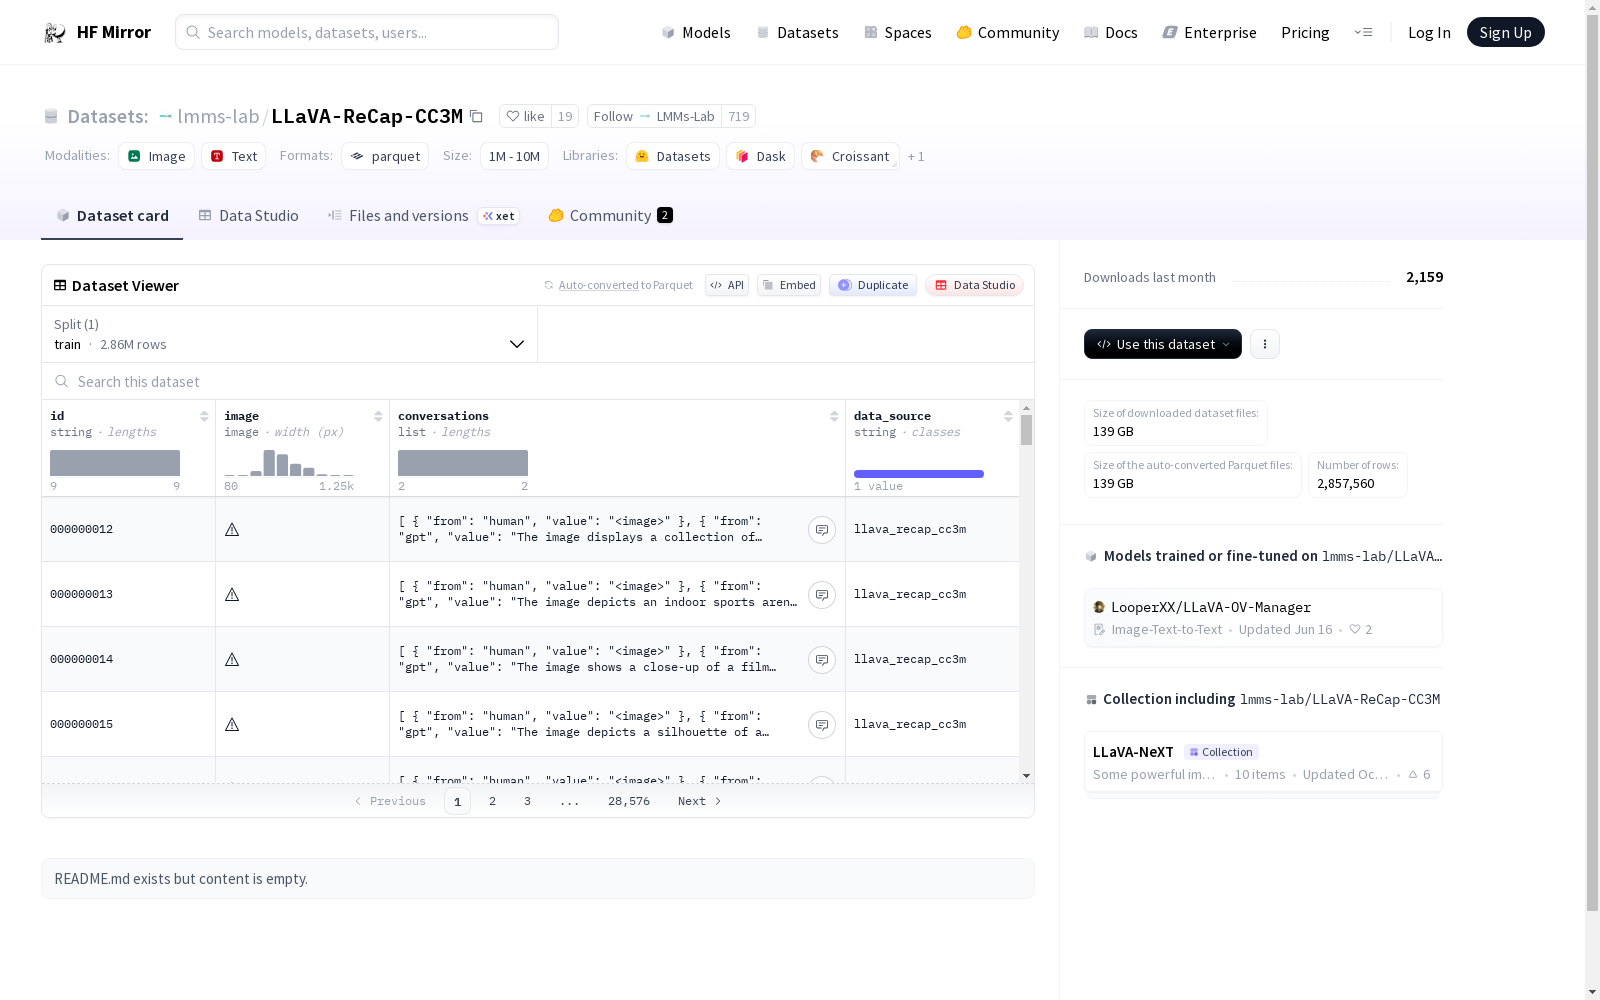Open the Files and versions tab
The width and height of the screenshot is (1600, 1000).
(423, 216)
